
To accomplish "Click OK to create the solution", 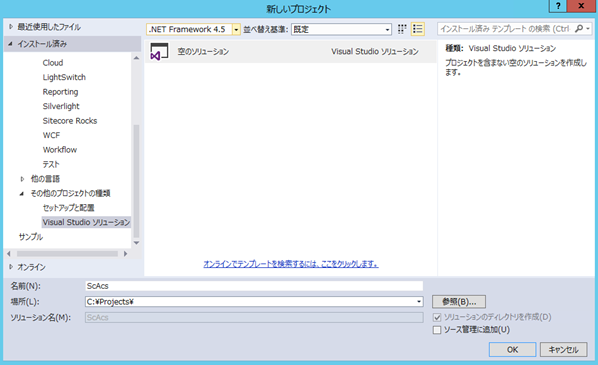I will 512,349.
